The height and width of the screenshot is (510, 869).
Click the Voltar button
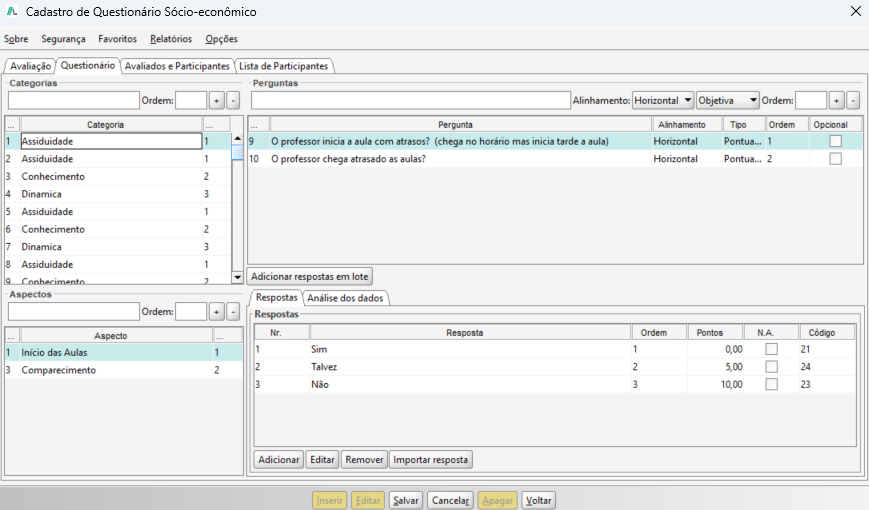click(x=538, y=500)
